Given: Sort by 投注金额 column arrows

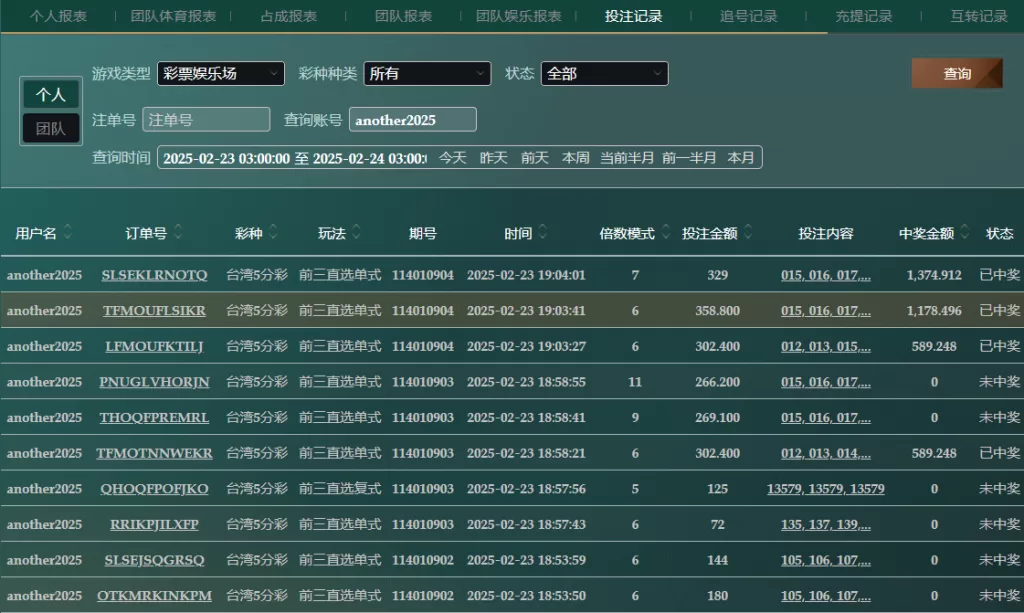Looking at the screenshot, I should click(748, 232).
